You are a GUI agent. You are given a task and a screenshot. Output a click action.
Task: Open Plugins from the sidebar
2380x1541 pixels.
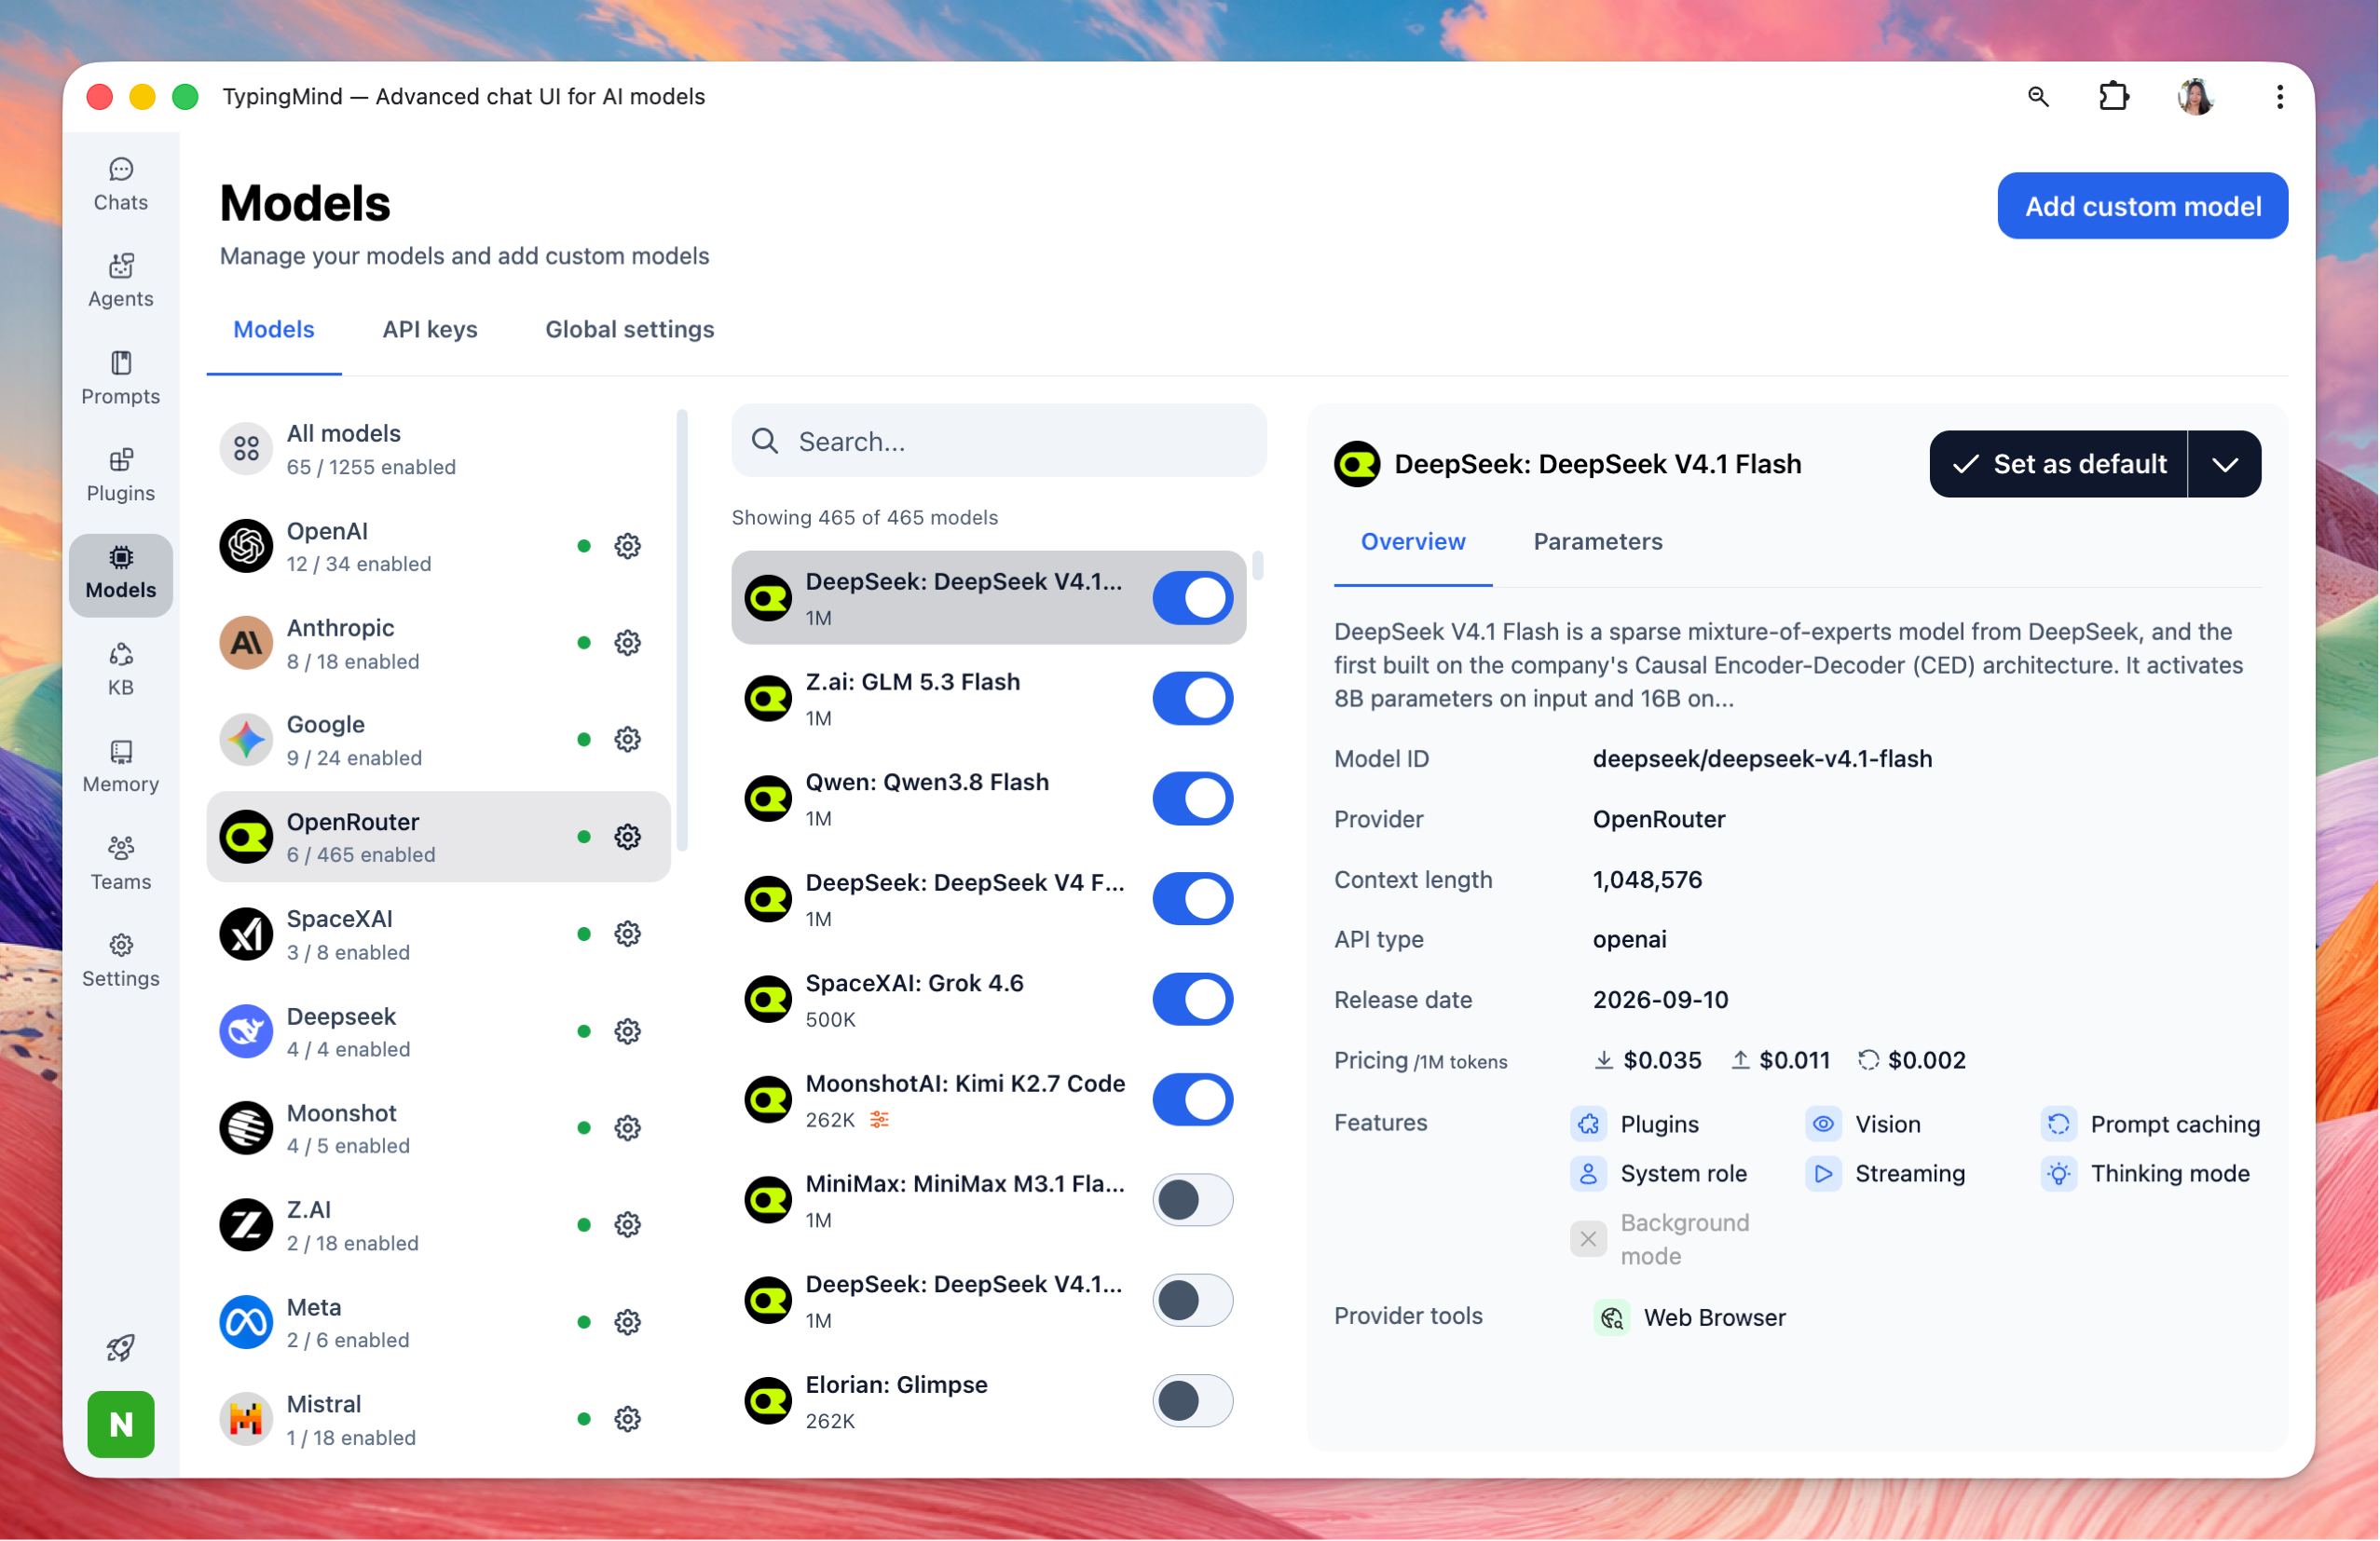121,476
